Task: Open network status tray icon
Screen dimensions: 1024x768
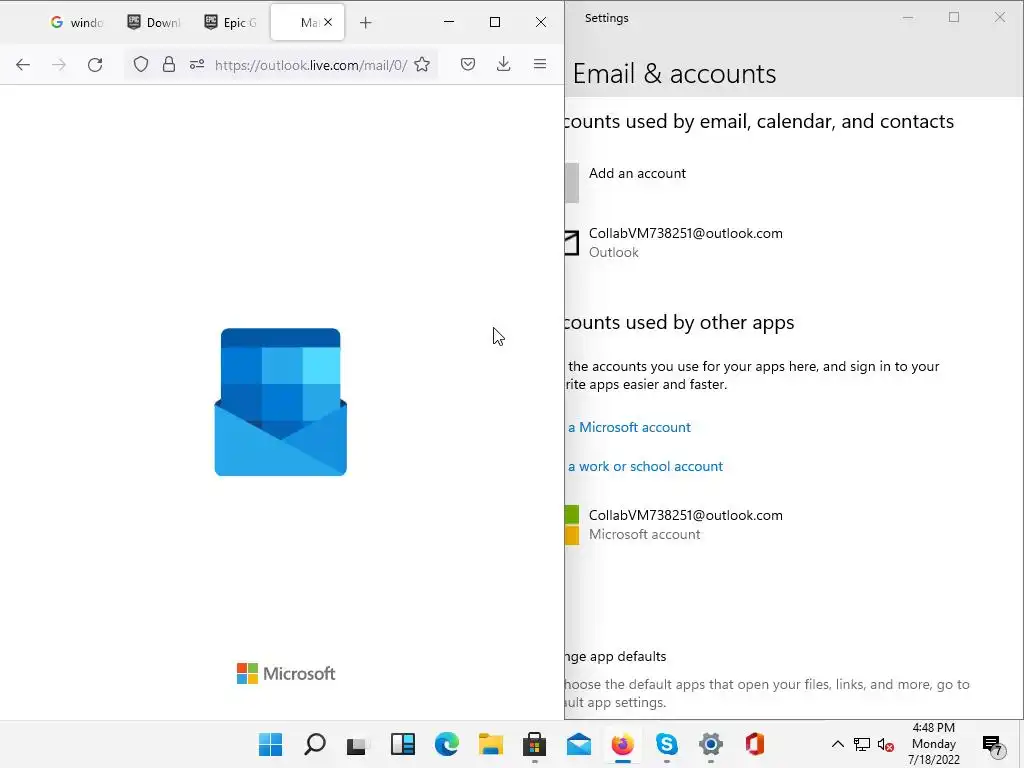Action: [x=861, y=744]
